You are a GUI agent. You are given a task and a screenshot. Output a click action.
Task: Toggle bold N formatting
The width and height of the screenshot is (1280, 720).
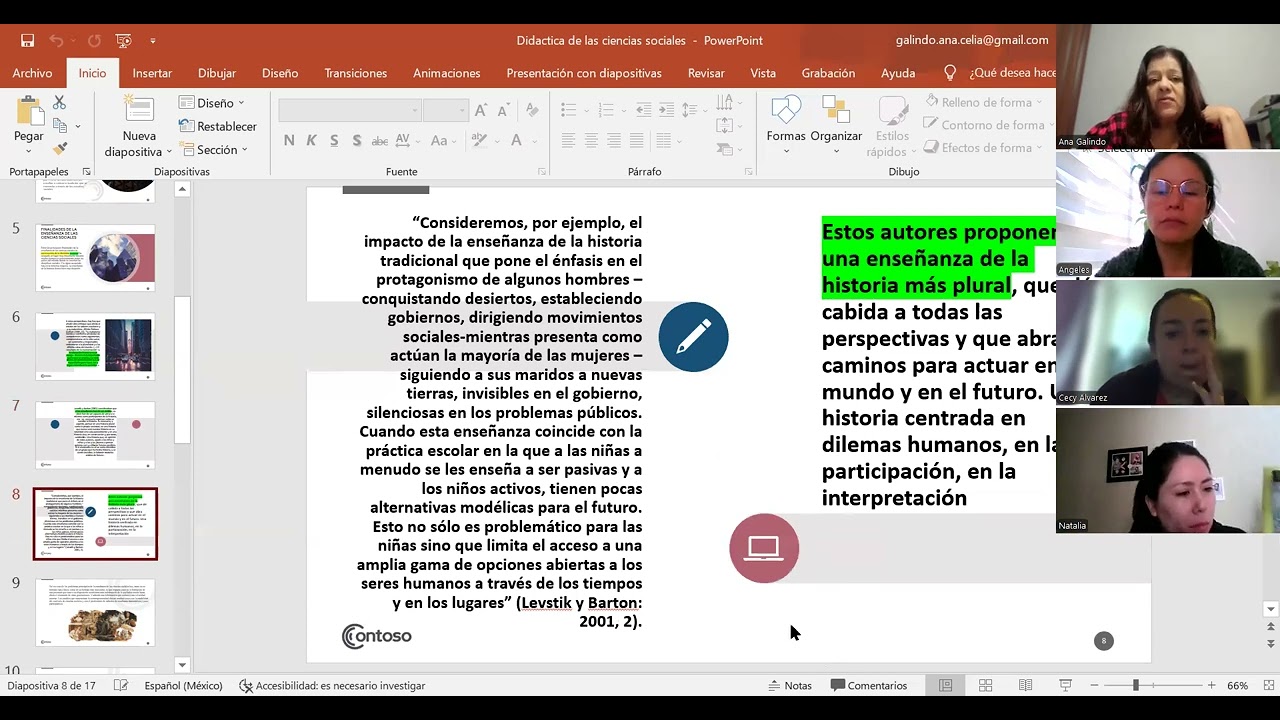[289, 141]
